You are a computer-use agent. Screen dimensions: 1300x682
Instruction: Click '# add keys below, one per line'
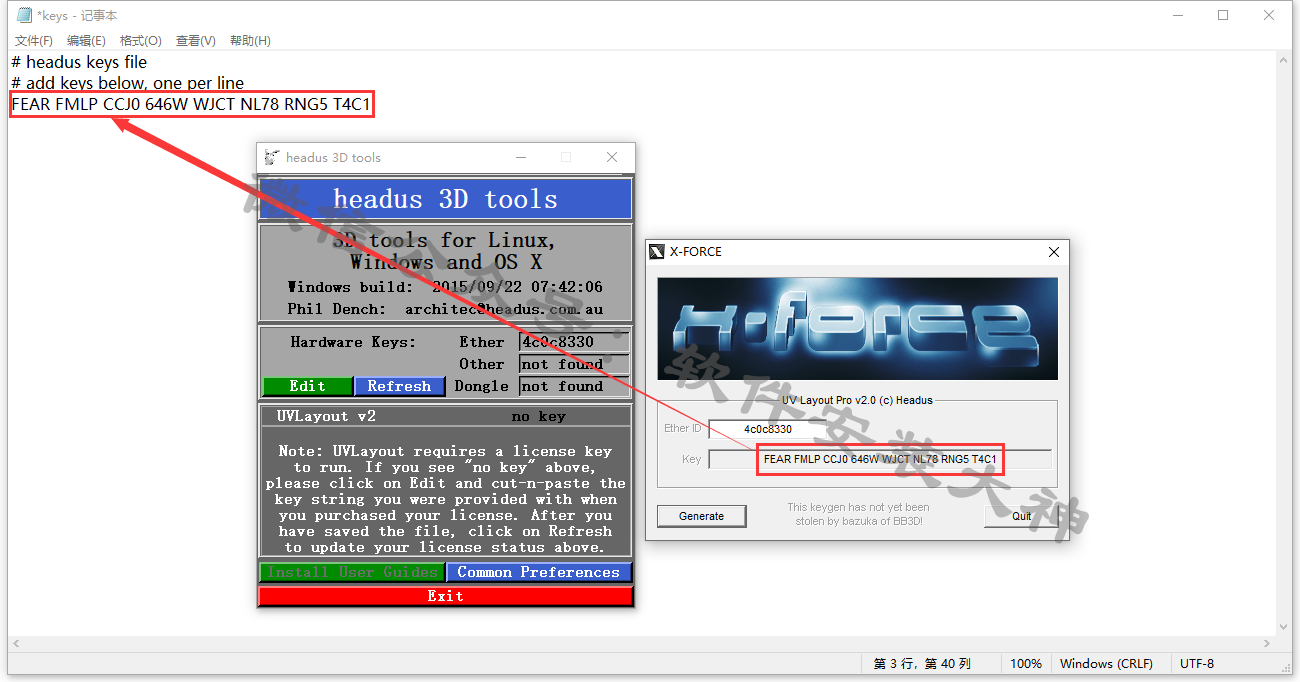128,83
